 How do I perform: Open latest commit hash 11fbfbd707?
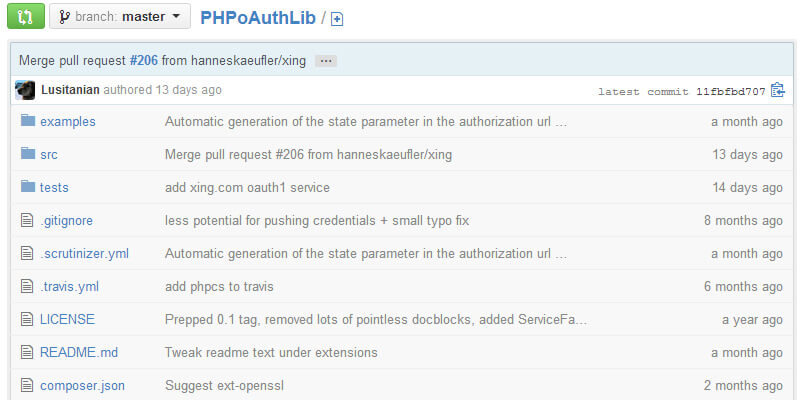click(729, 91)
